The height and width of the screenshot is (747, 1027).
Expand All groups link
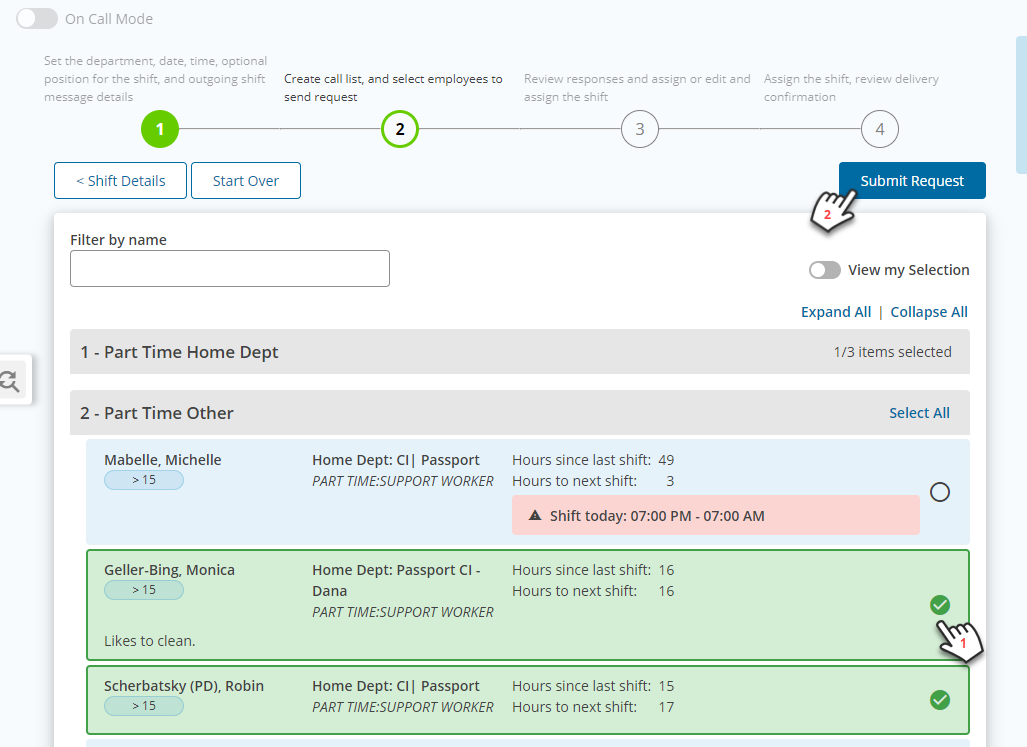point(836,312)
